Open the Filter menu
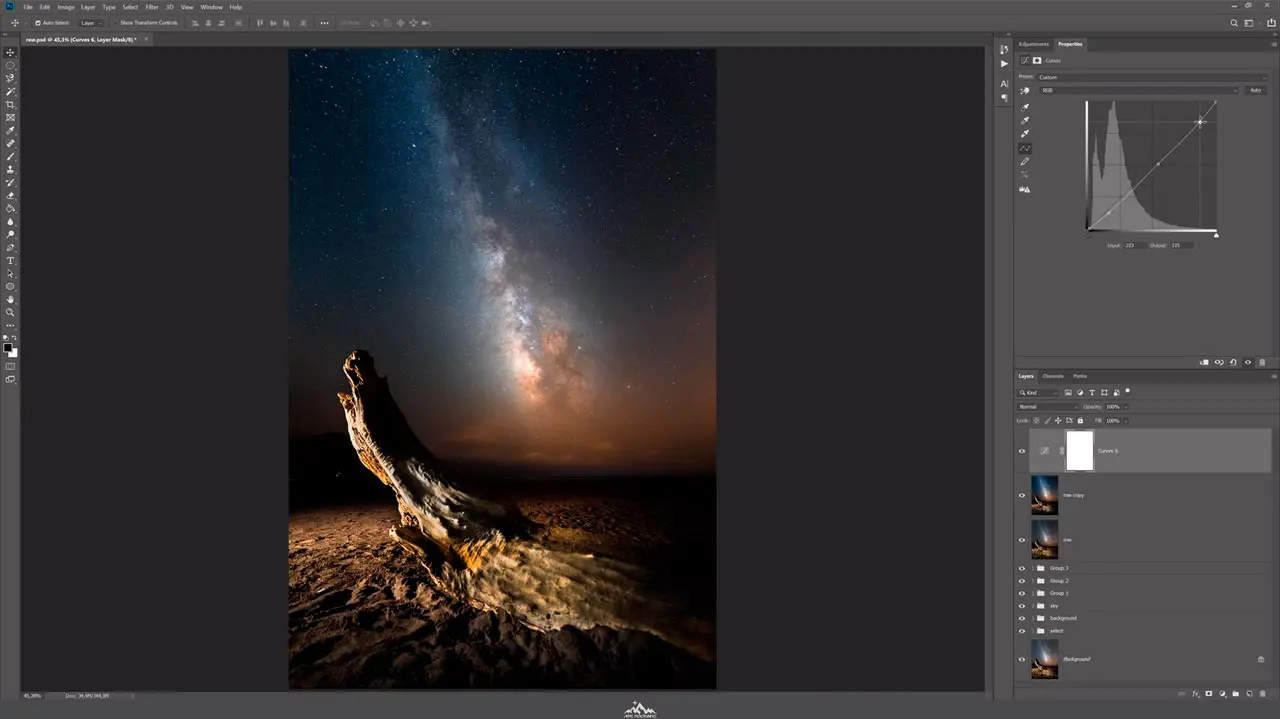This screenshot has height=719, width=1280. pyautogui.click(x=152, y=7)
